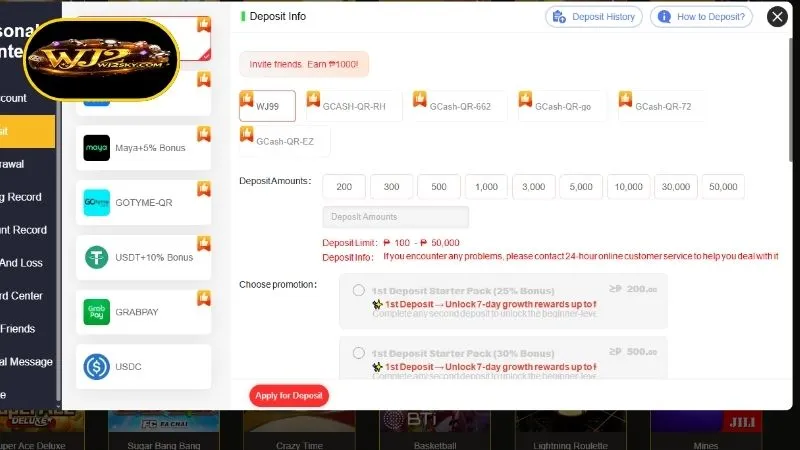
Task: Click the badge on GCash-QR-go channel
Action: click(525, 97)
